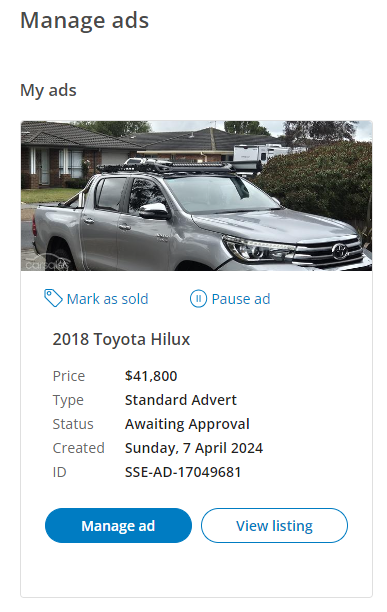Click the Status field label
The image size is (387, 612).
click(73, 424)
